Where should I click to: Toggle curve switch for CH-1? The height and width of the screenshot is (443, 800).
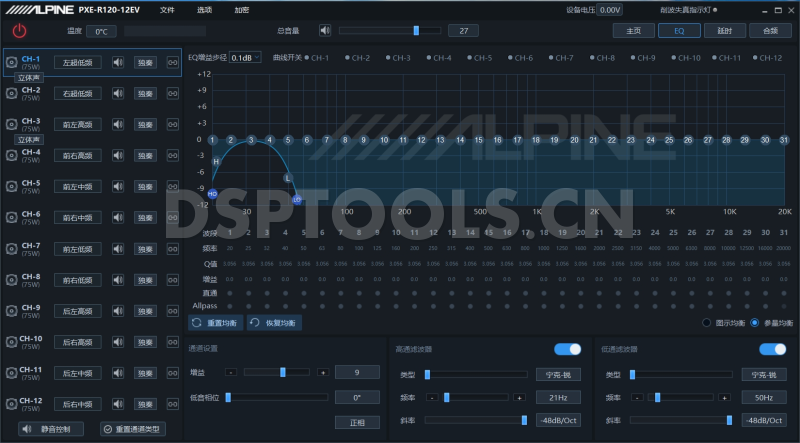tap(307, 58)
